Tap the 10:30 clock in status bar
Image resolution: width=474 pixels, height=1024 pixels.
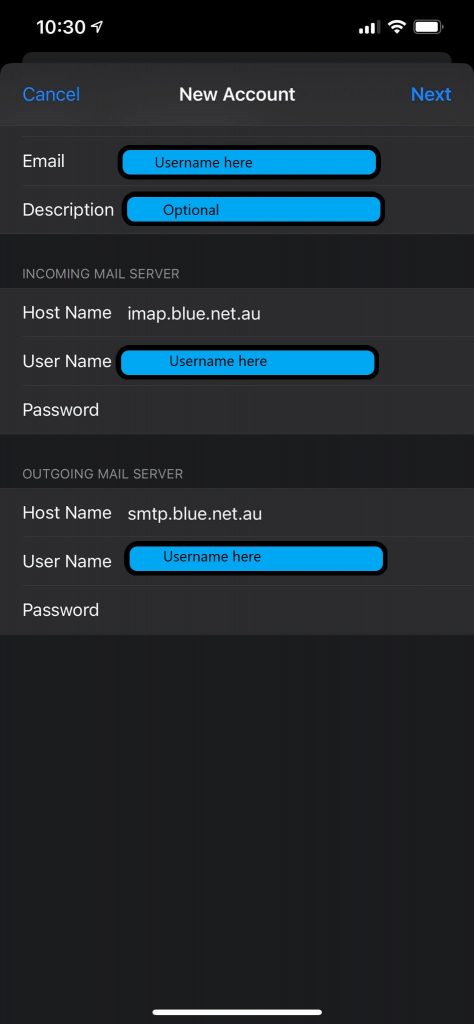[61, 27]
